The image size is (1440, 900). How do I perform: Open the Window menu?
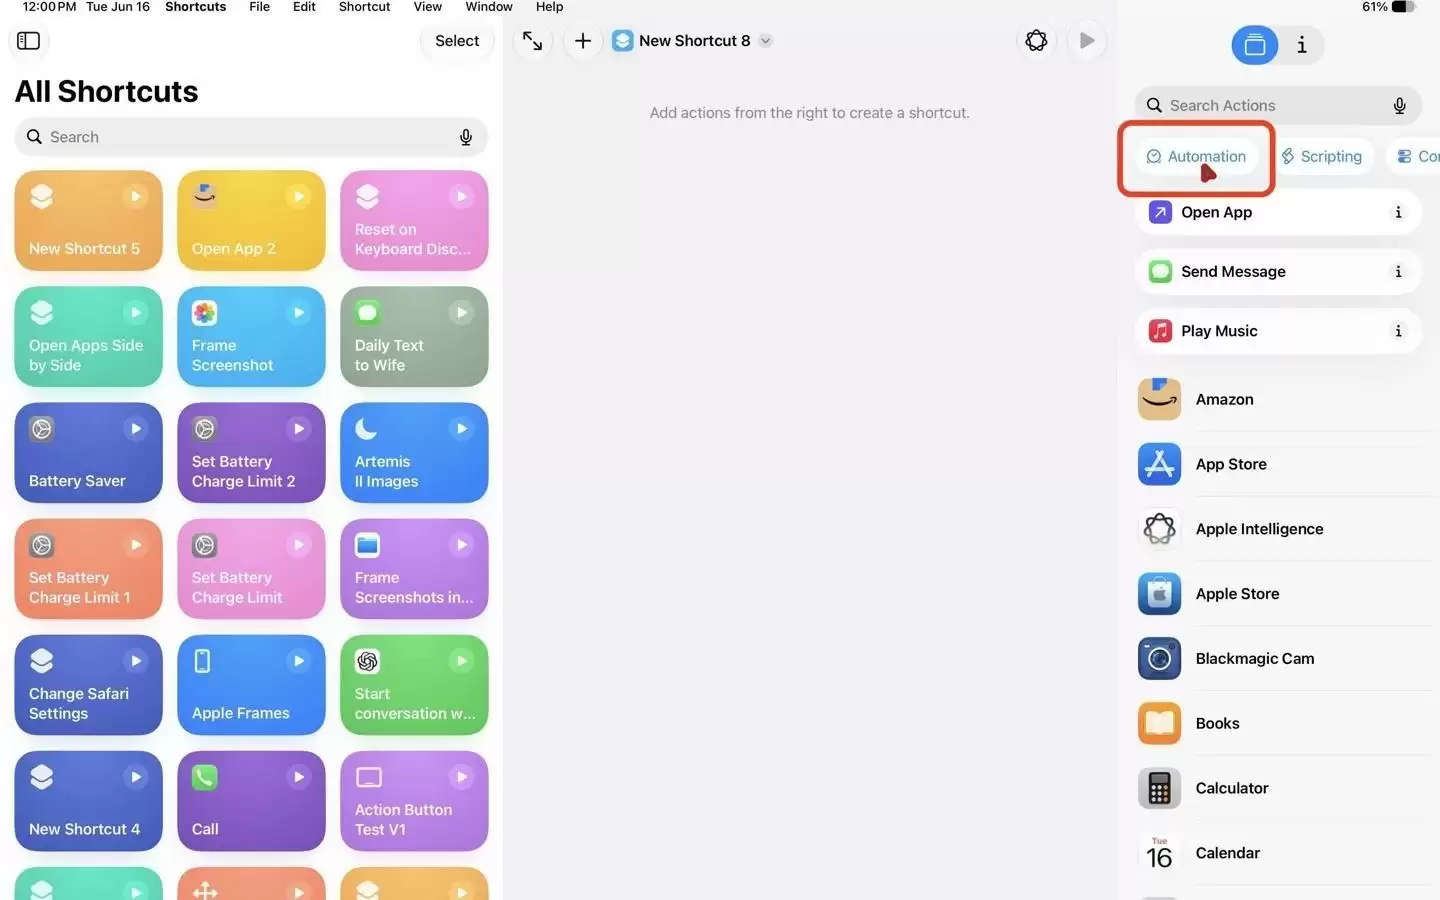click(x=489, y=7)
